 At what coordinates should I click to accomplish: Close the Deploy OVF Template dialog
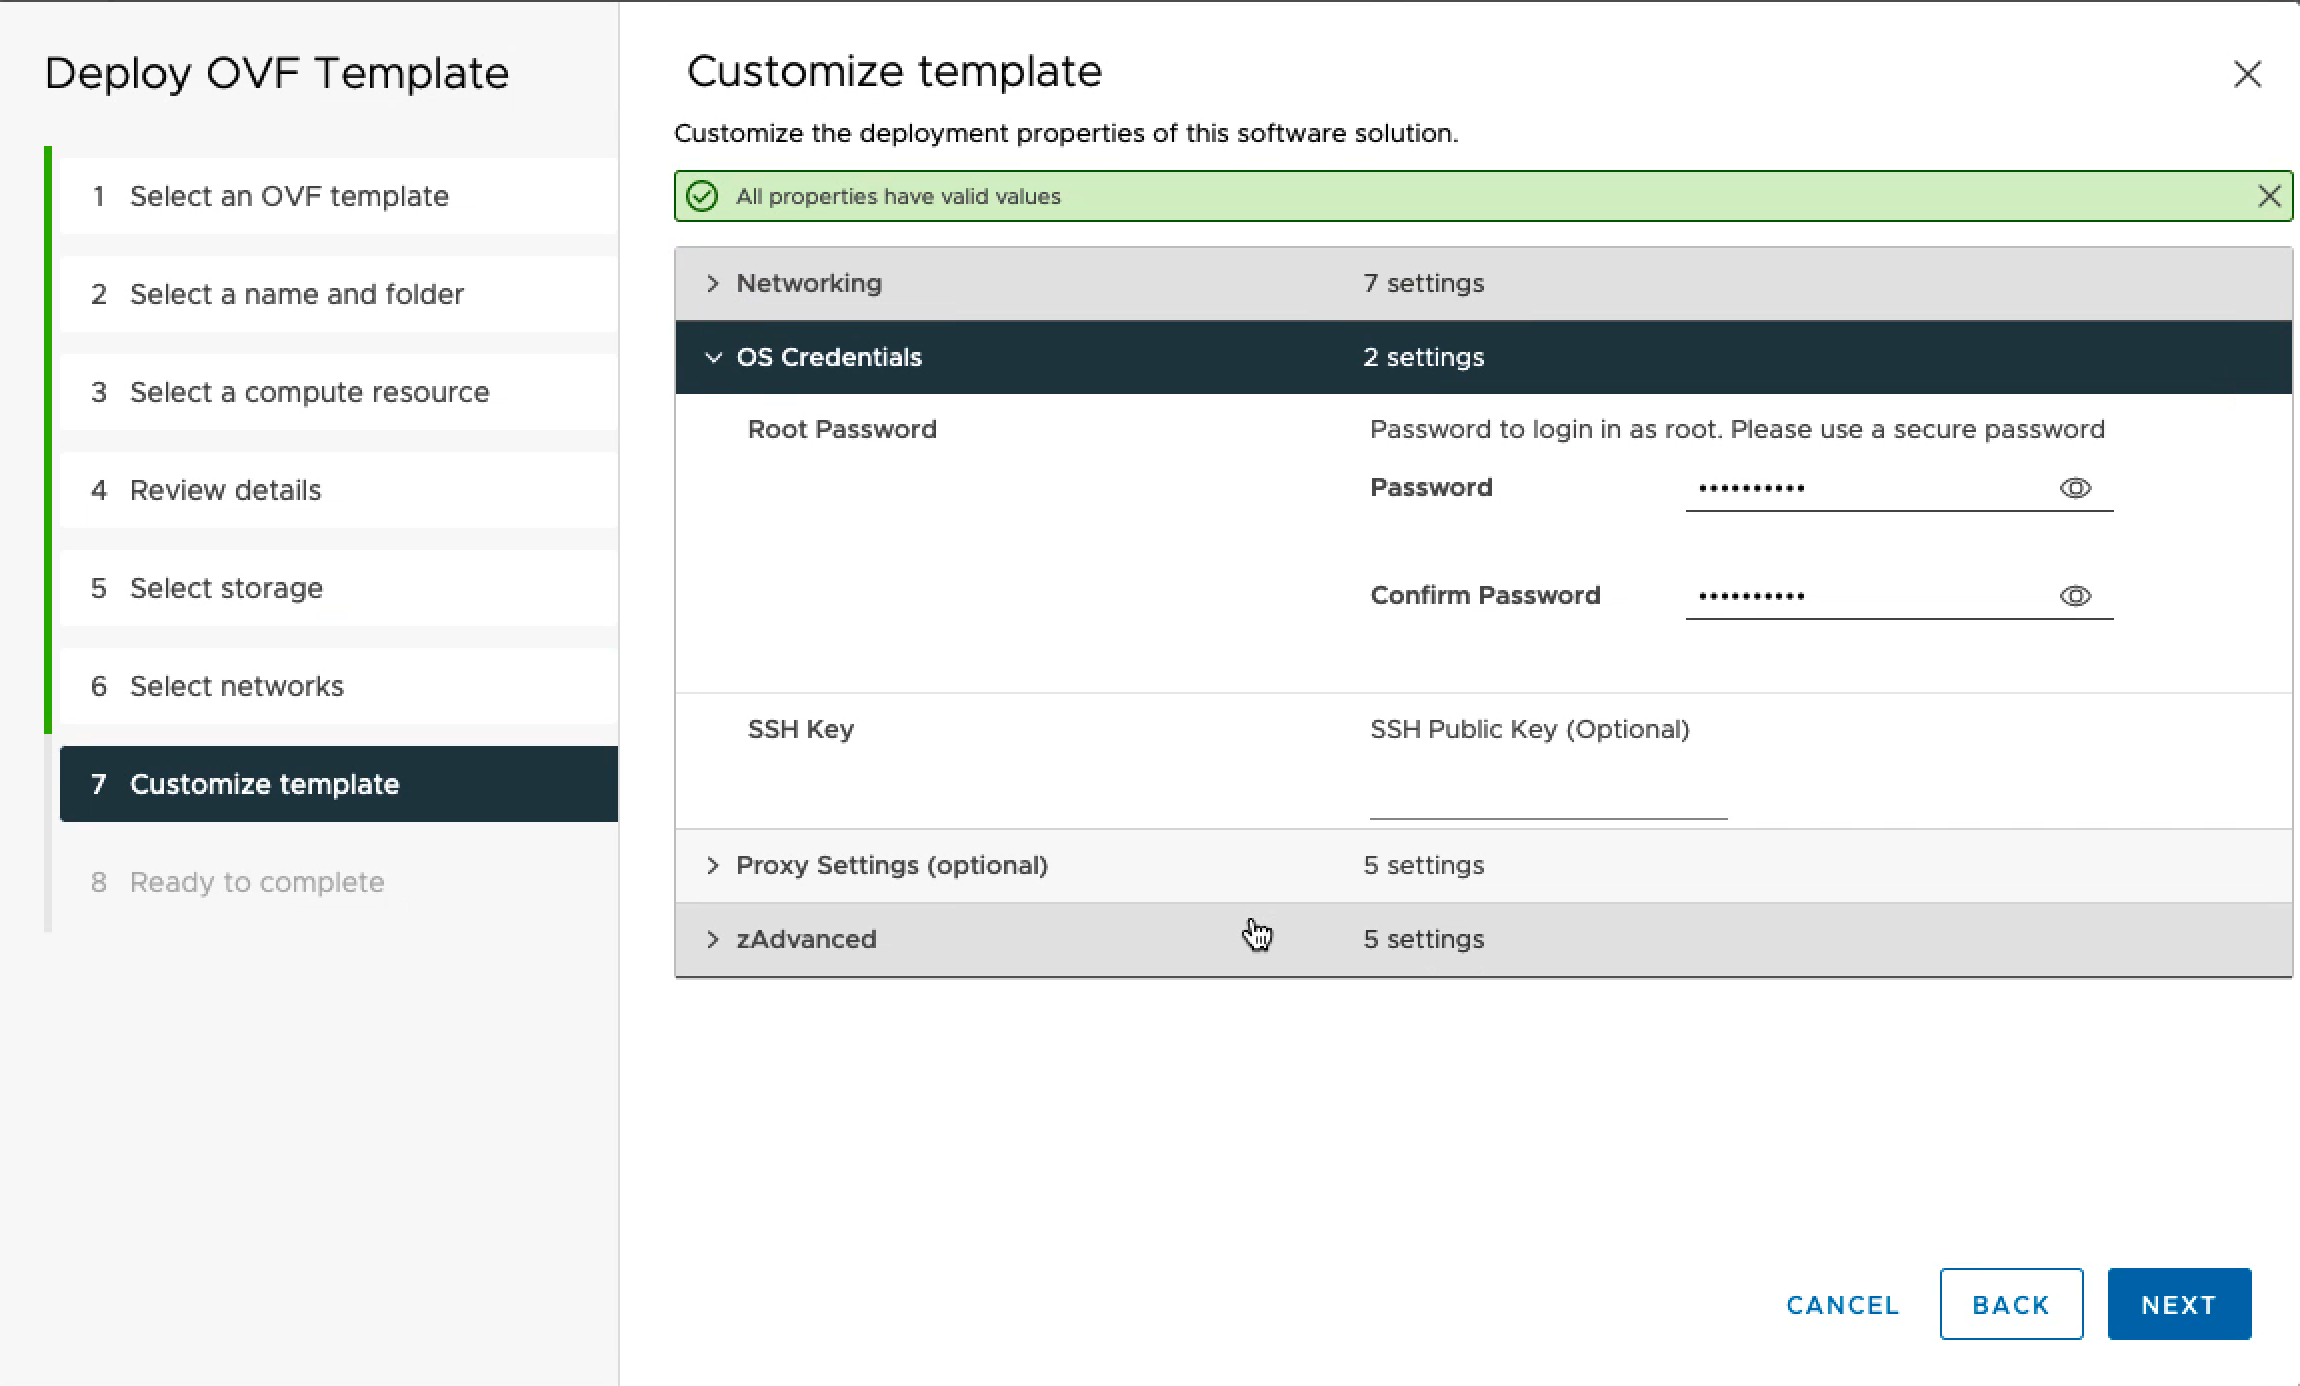pyautogui.click(x=2247, y=74)
